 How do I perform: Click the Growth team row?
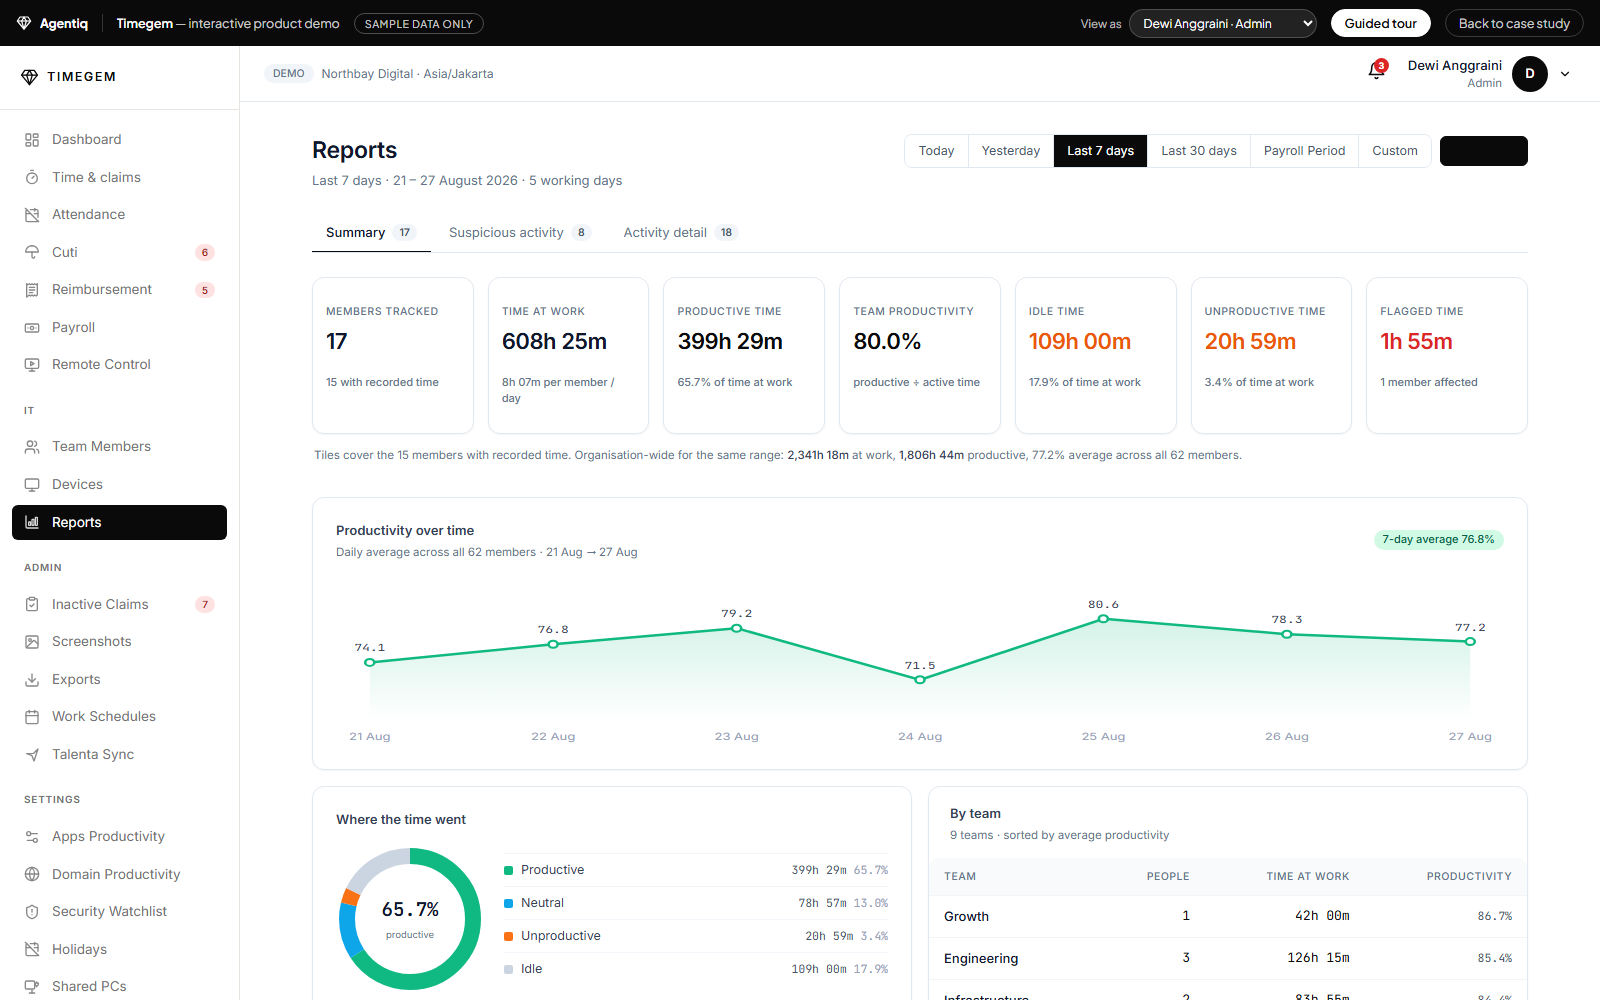pyautogui.click(x=1228, y=916)
